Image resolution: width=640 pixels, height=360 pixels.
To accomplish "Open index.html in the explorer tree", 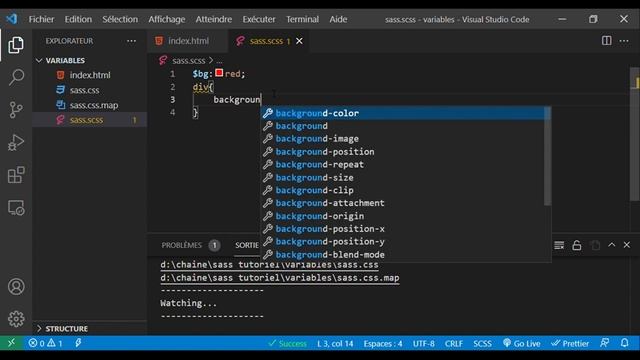I will [x=90, y=75].
